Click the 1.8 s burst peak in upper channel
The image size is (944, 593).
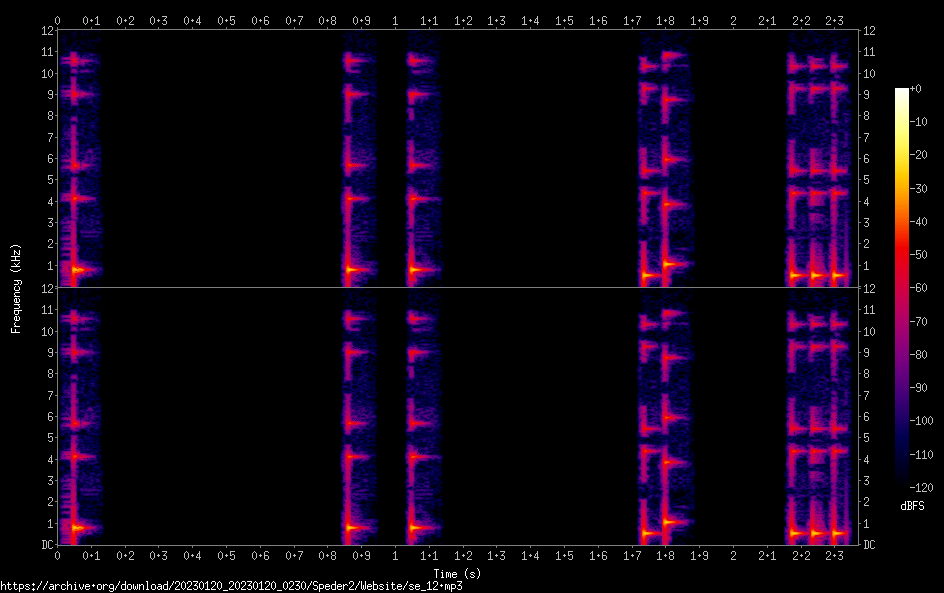668,264
